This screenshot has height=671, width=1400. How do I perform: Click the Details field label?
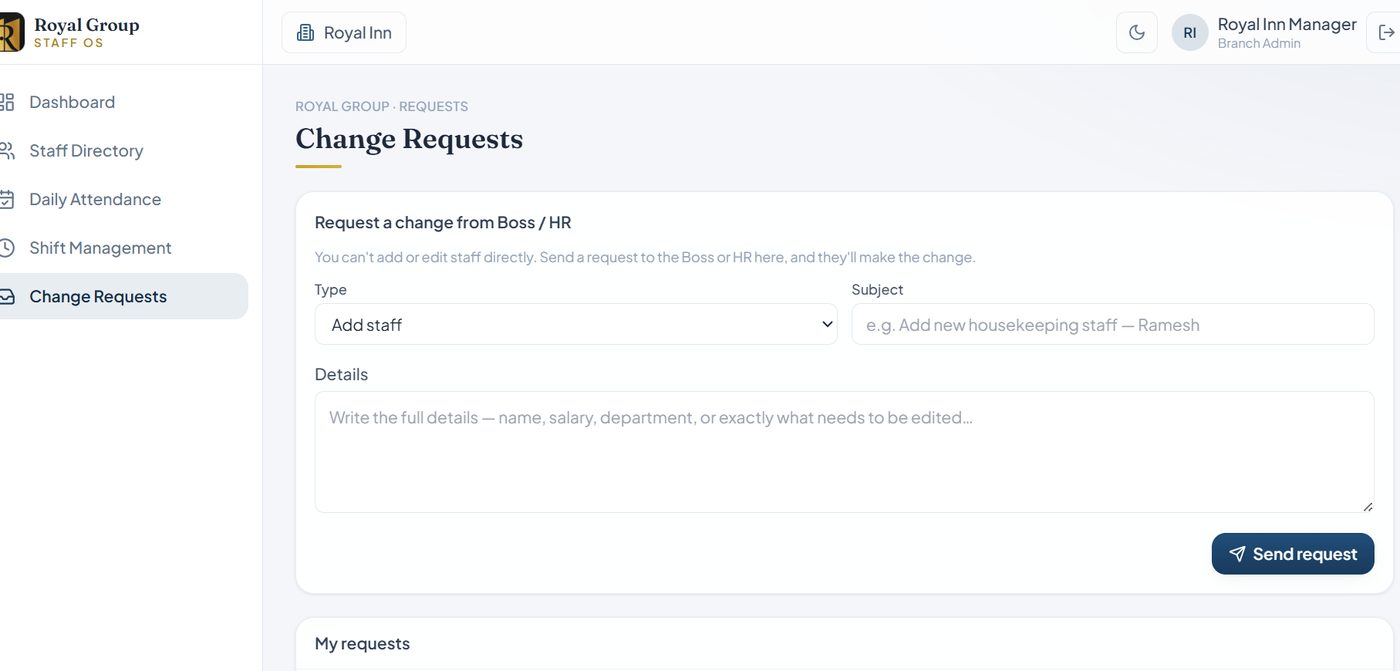click(x=341, y=375)
